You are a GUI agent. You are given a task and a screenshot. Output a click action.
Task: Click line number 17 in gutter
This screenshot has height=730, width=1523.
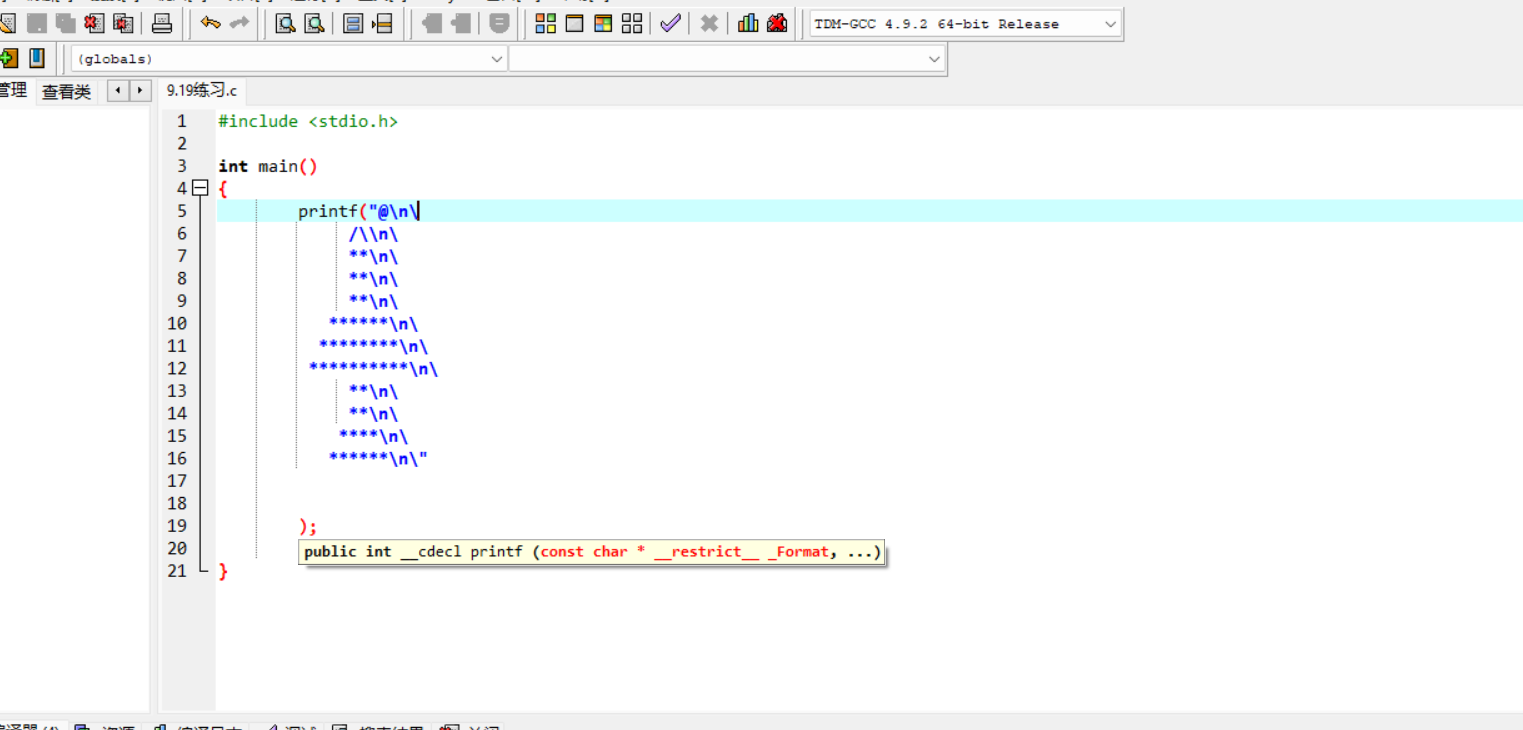pyautogui.click(x=177, y=481)
